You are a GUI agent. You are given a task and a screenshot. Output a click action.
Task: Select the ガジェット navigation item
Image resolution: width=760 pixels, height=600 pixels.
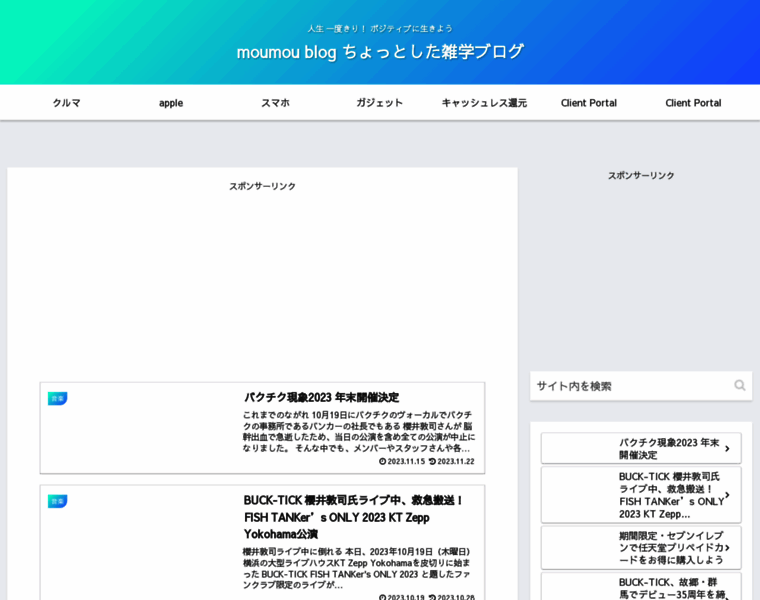380,102
